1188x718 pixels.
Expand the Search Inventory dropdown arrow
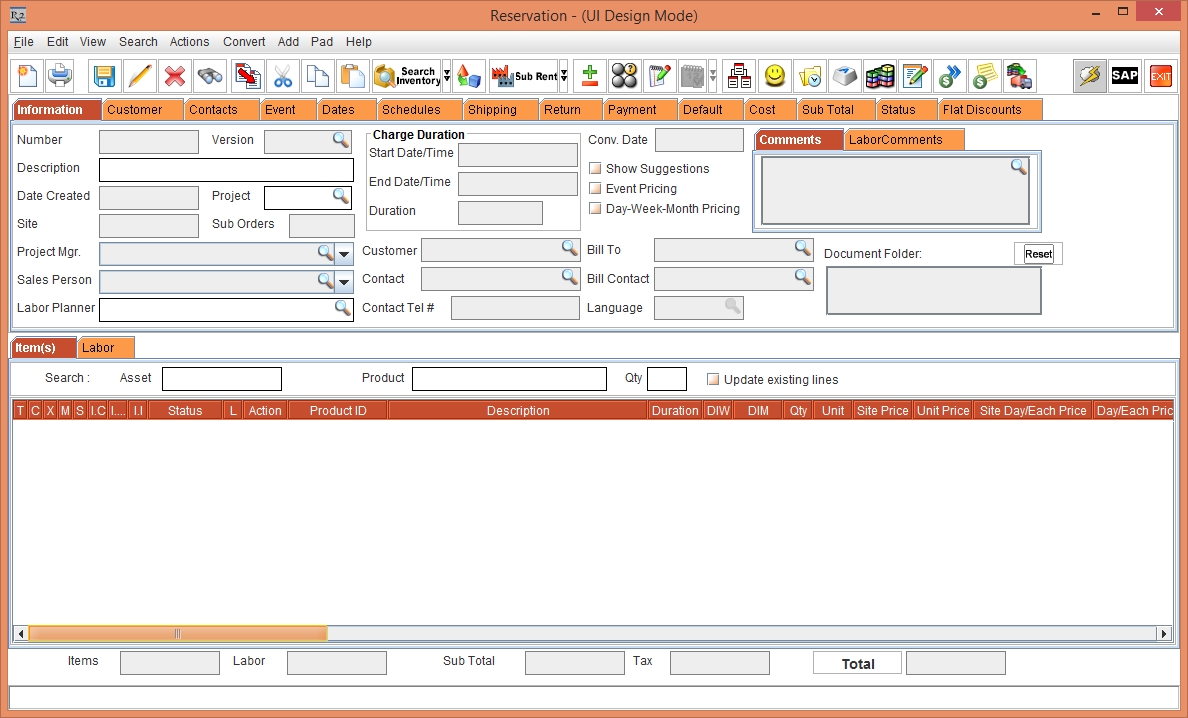click(x=447, y=76)
